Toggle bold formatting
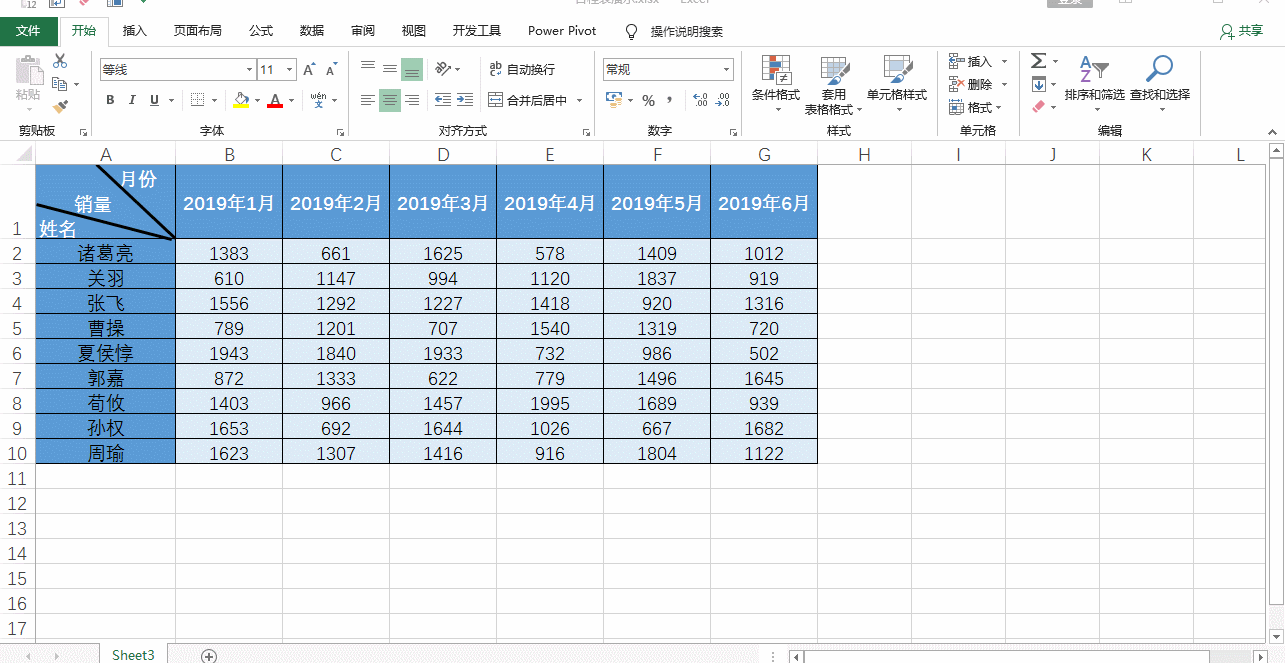The width and height of the screenshot is (1285, 663). tap(110, 100)
